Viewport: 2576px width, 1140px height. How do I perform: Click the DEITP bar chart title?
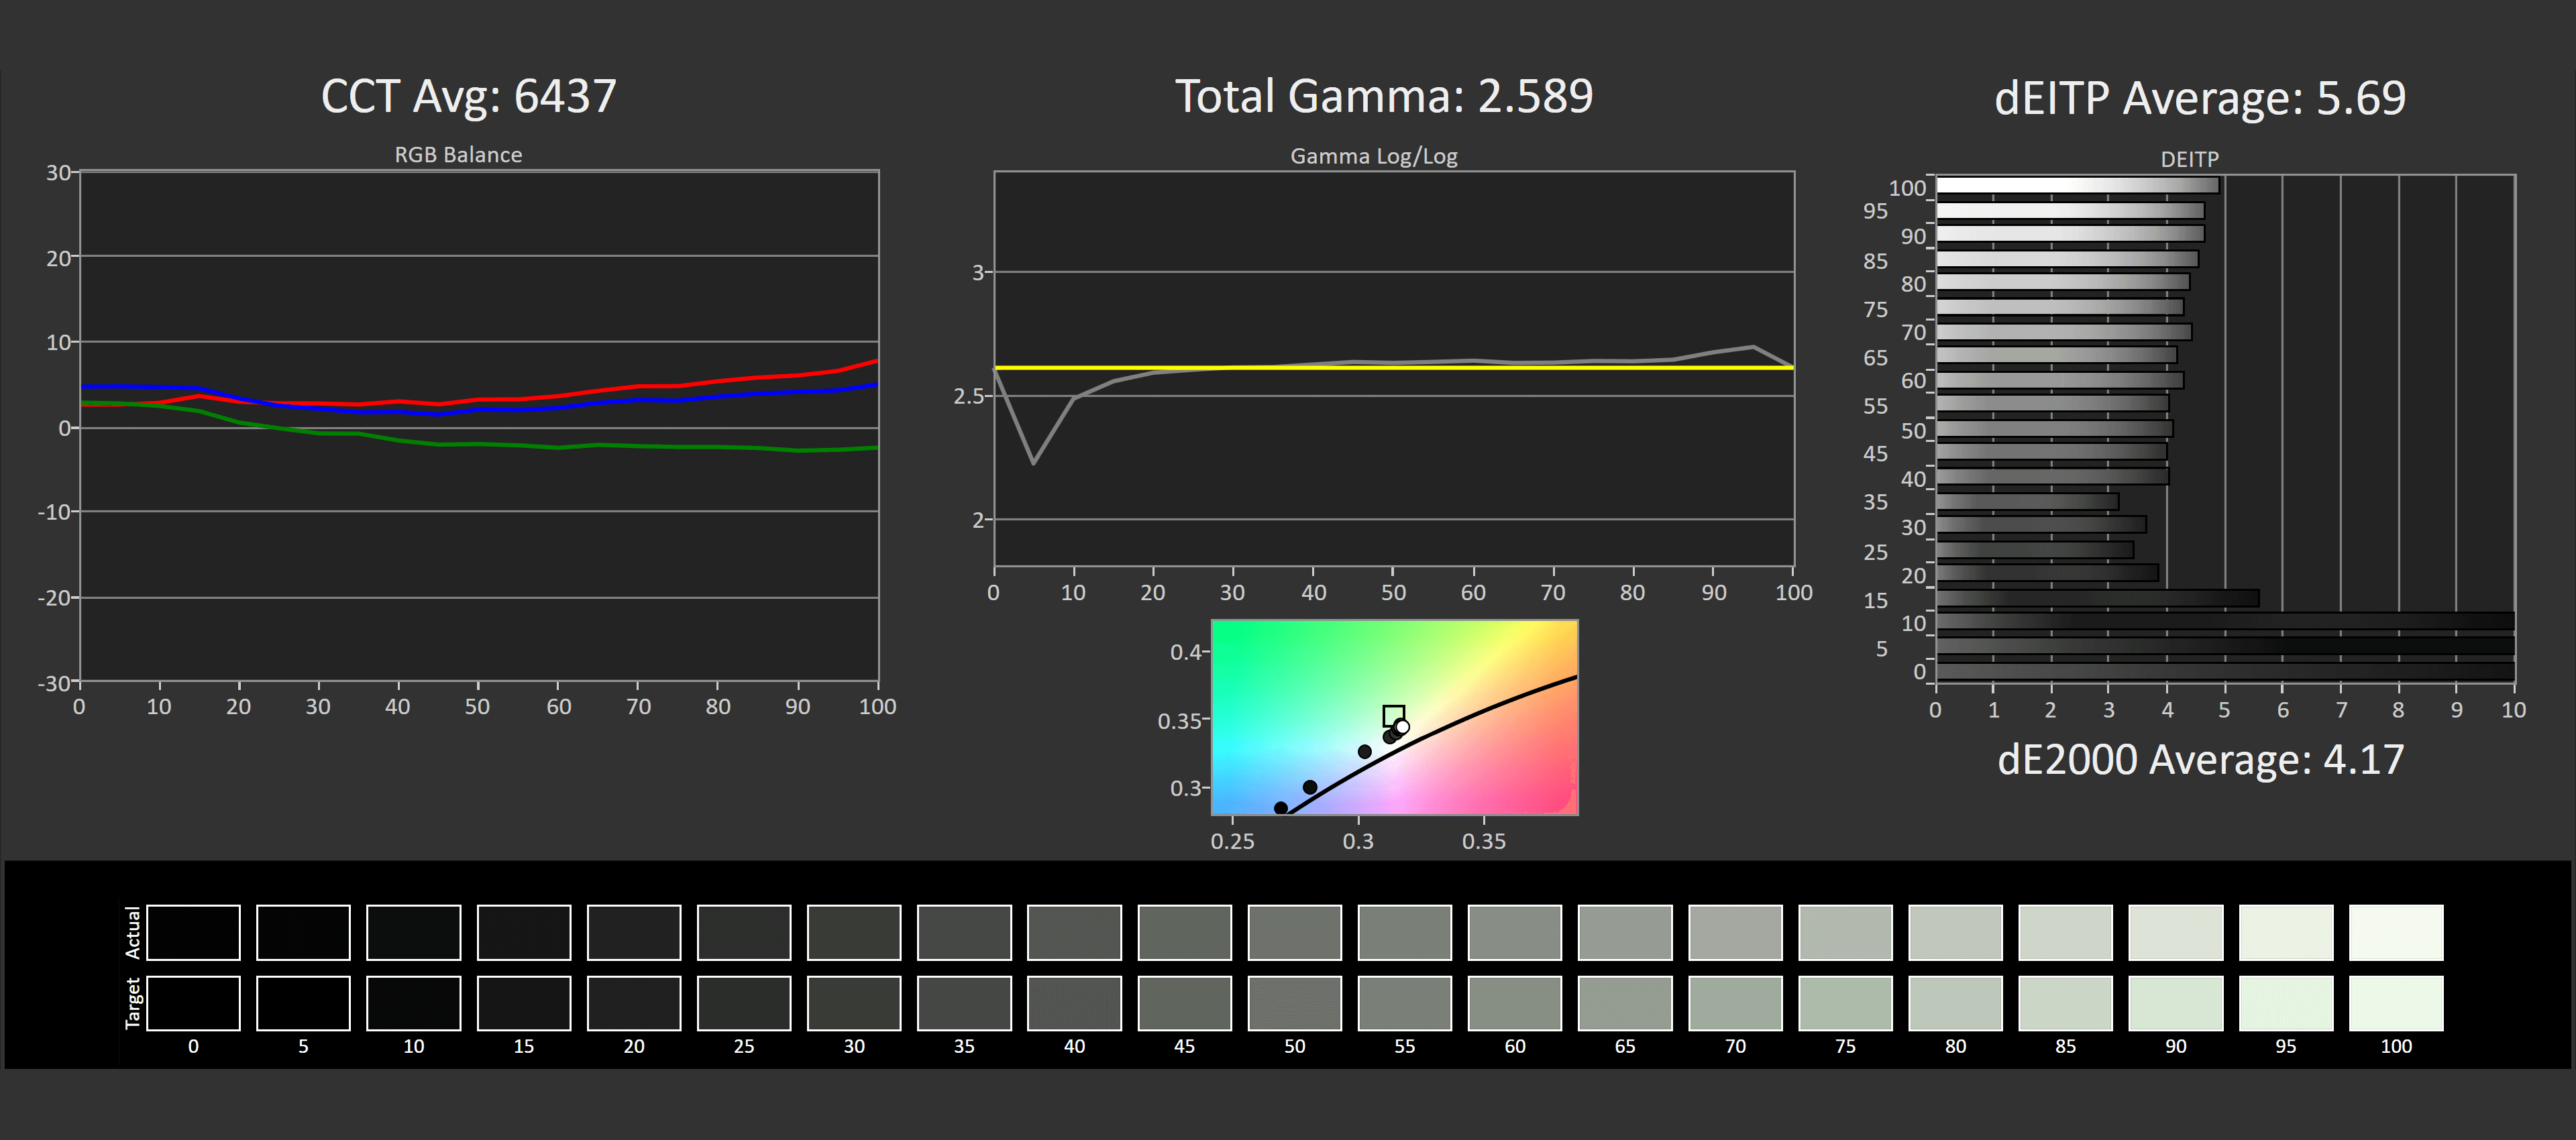point(2189,159)
